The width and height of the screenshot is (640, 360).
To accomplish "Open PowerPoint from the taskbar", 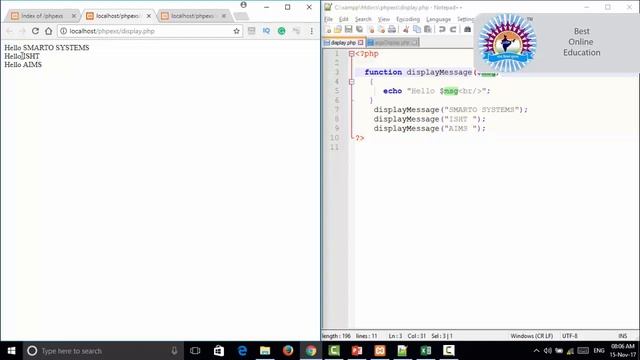I will coord(357,351).
